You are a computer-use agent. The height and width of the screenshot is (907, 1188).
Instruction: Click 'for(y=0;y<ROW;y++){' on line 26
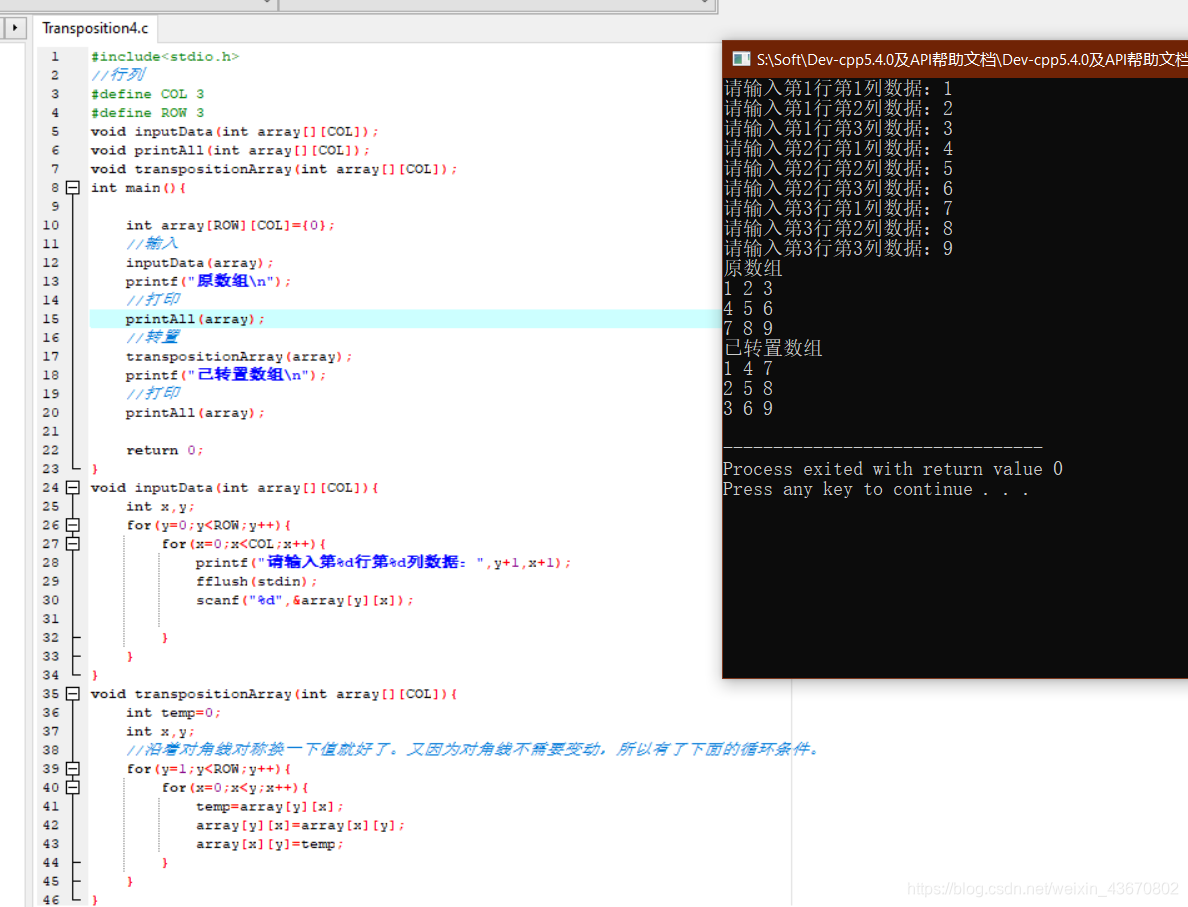208,524
